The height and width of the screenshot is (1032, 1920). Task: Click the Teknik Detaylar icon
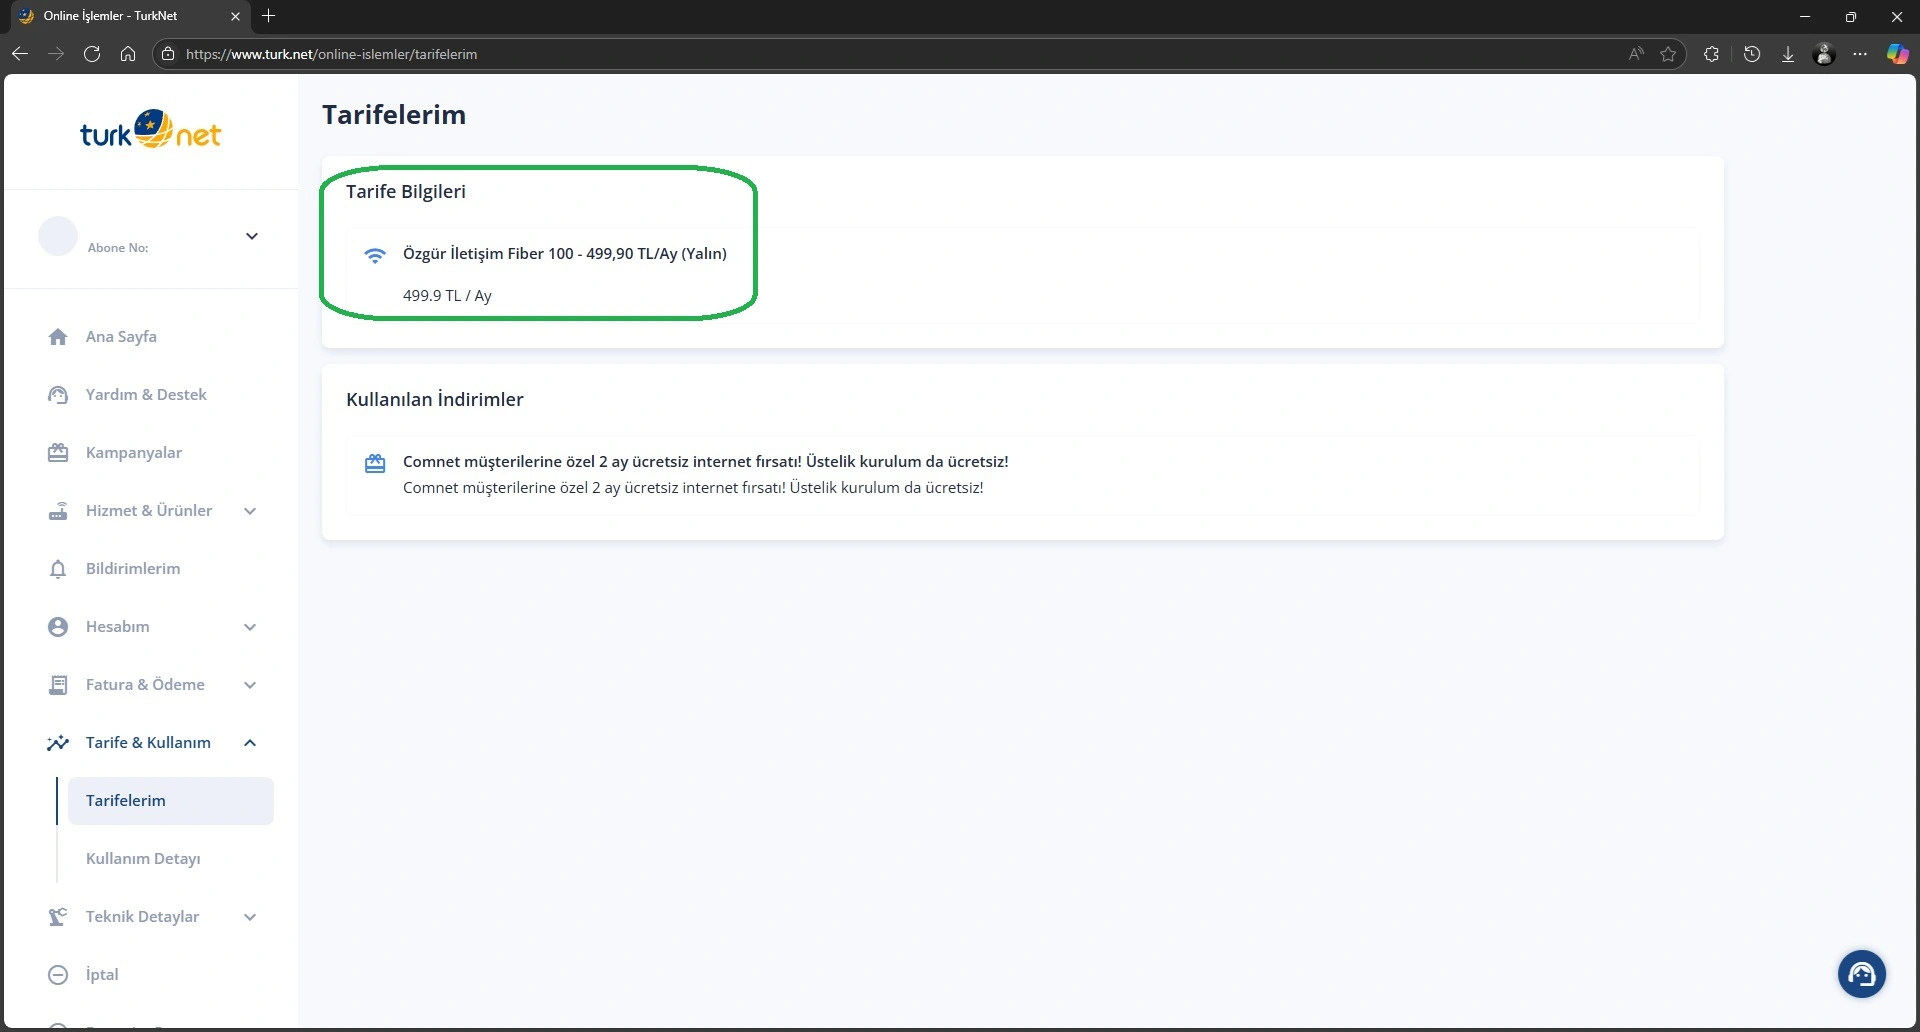[58, 917]
